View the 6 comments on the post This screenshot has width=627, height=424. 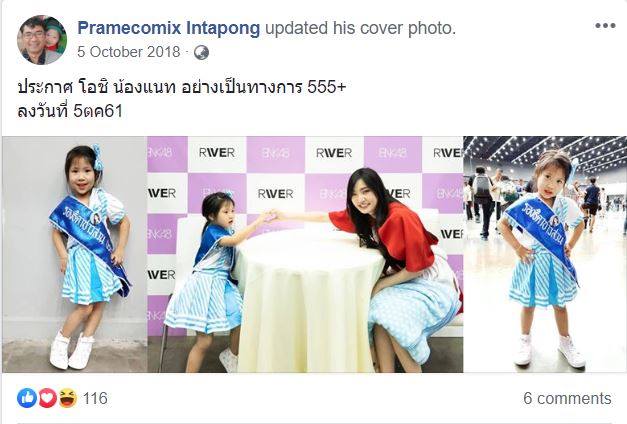coord(567,398)
